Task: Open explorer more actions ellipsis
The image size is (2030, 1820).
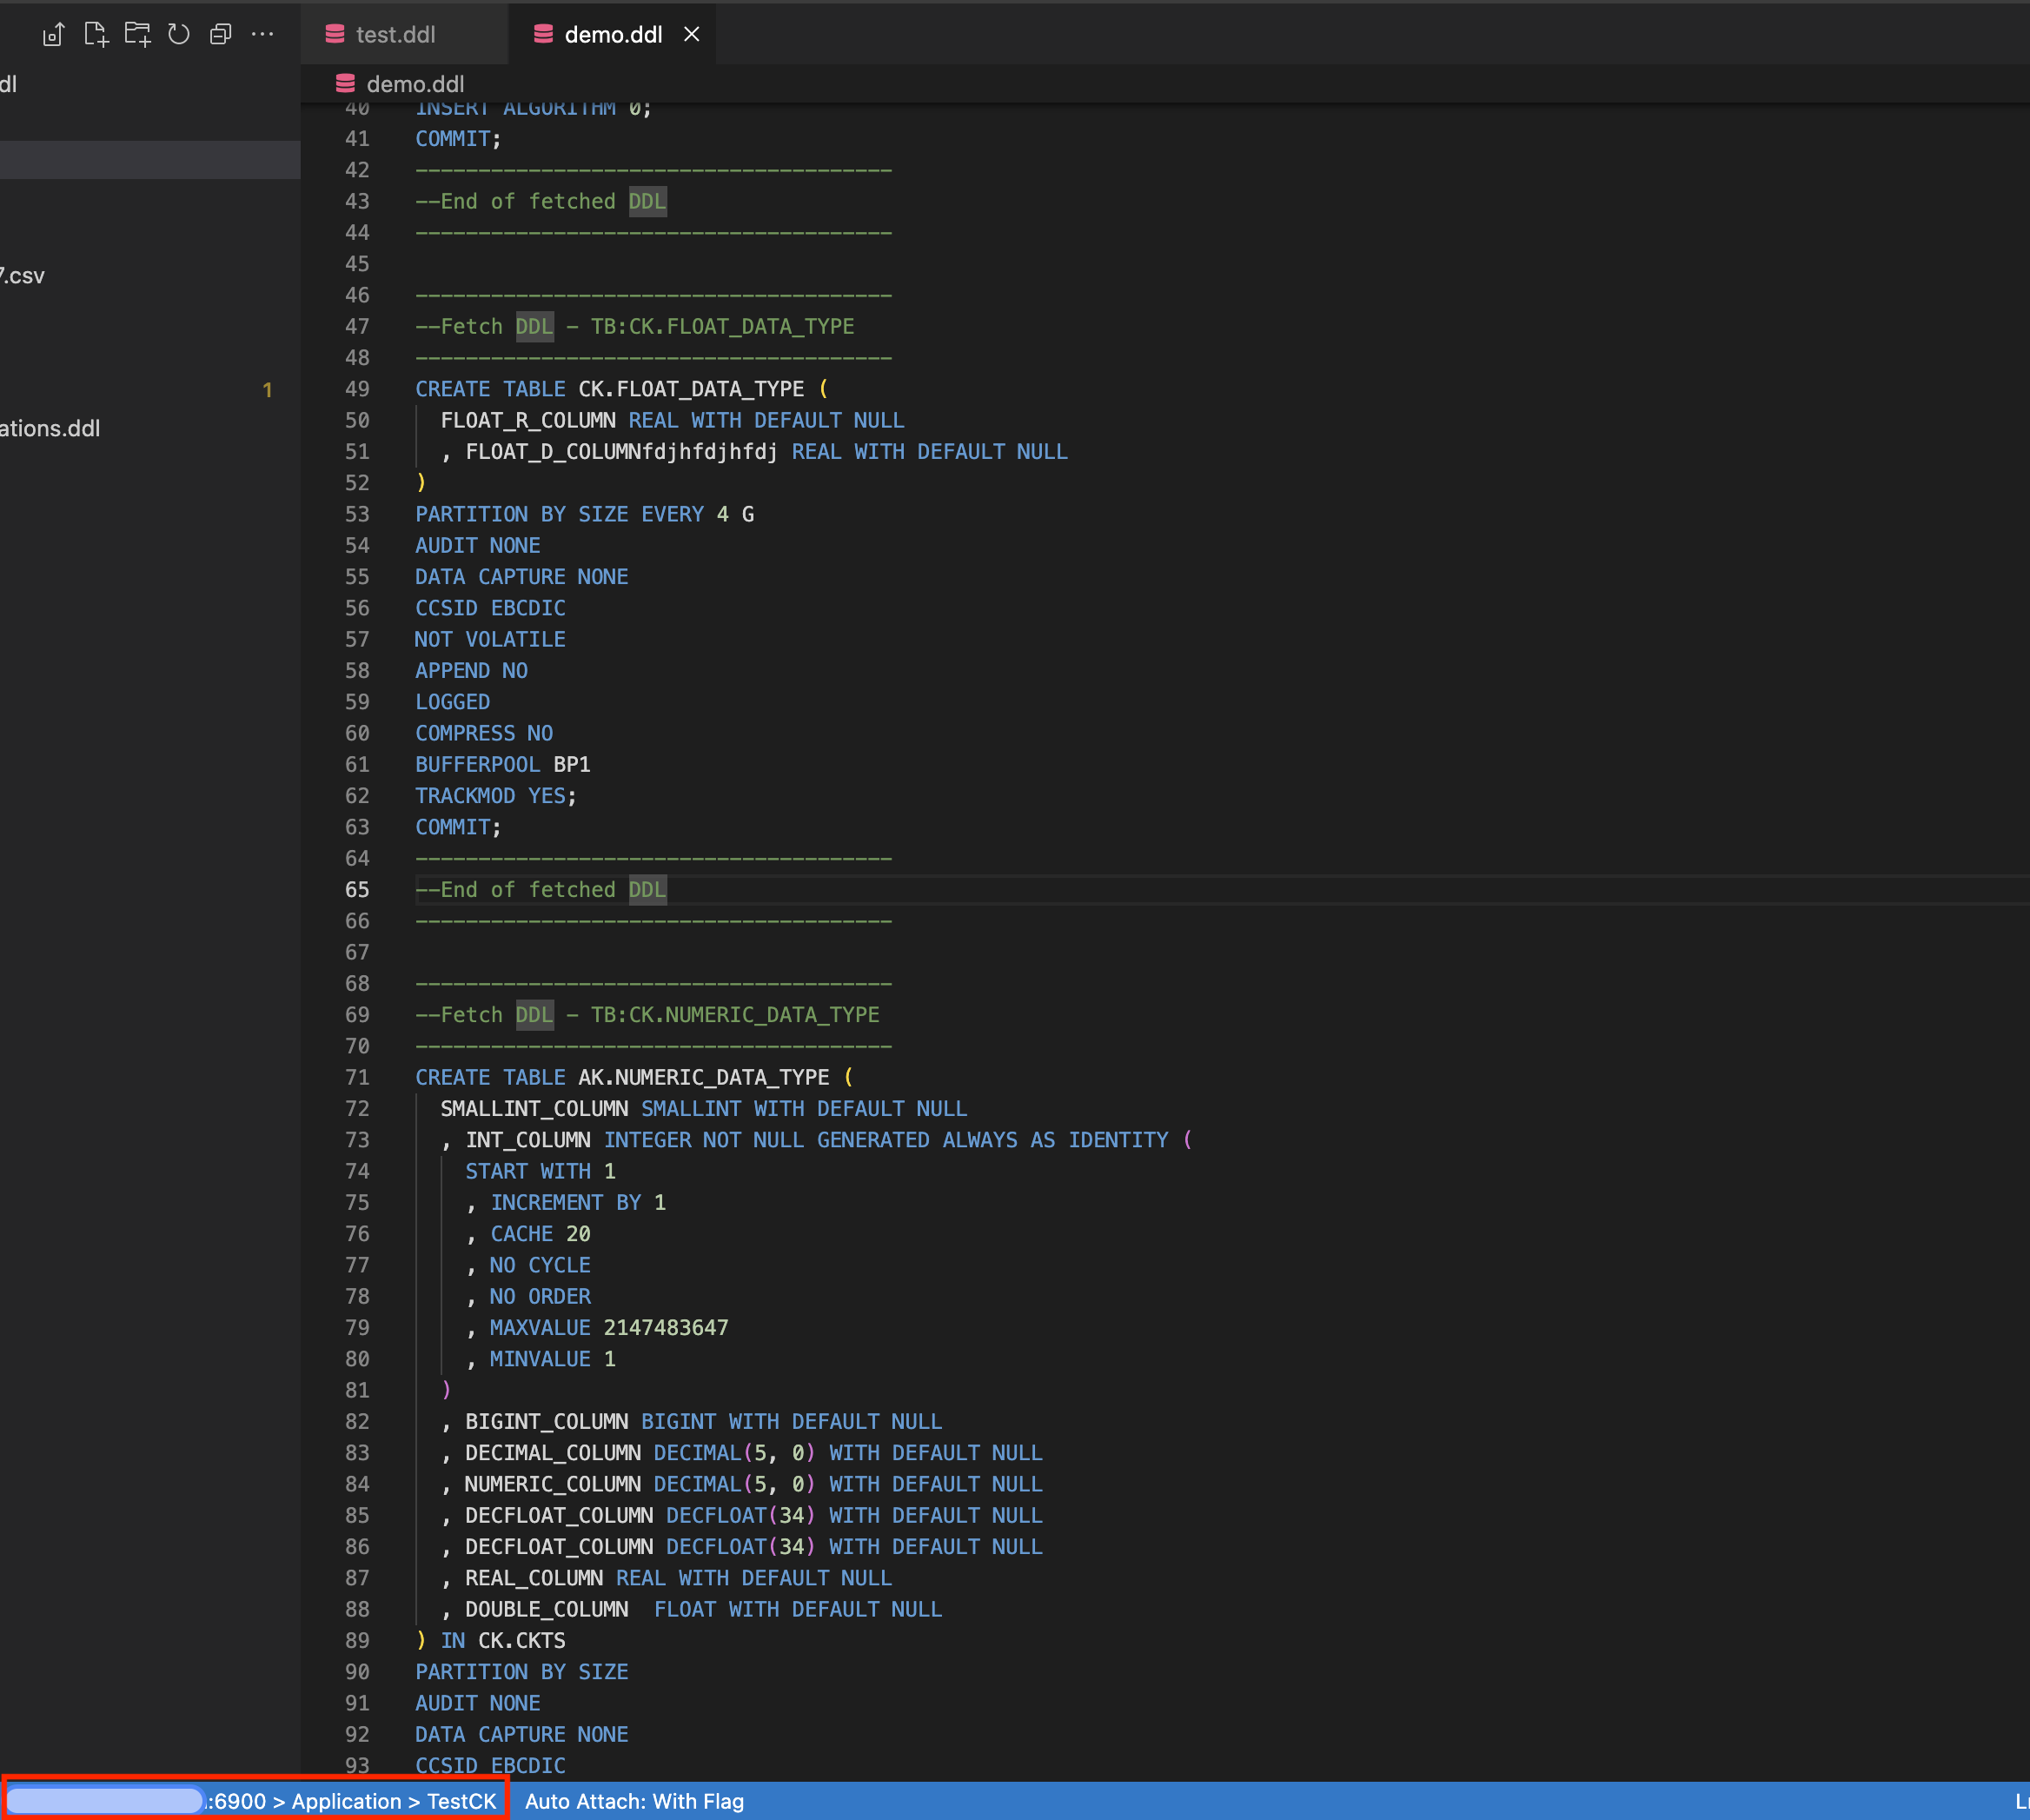Action: click(x=263, y=35)
